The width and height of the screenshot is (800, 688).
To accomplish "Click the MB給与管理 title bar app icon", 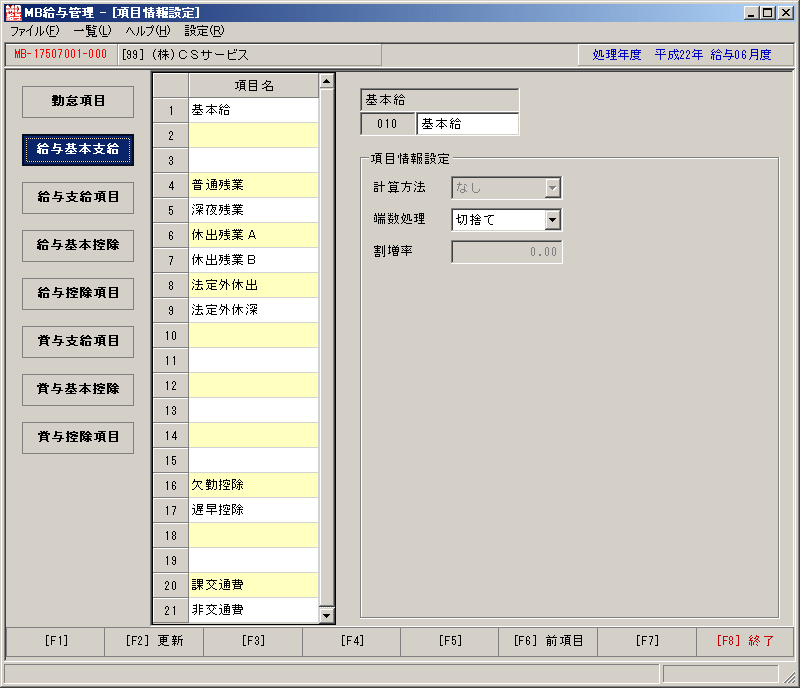I will click(13, 12).
